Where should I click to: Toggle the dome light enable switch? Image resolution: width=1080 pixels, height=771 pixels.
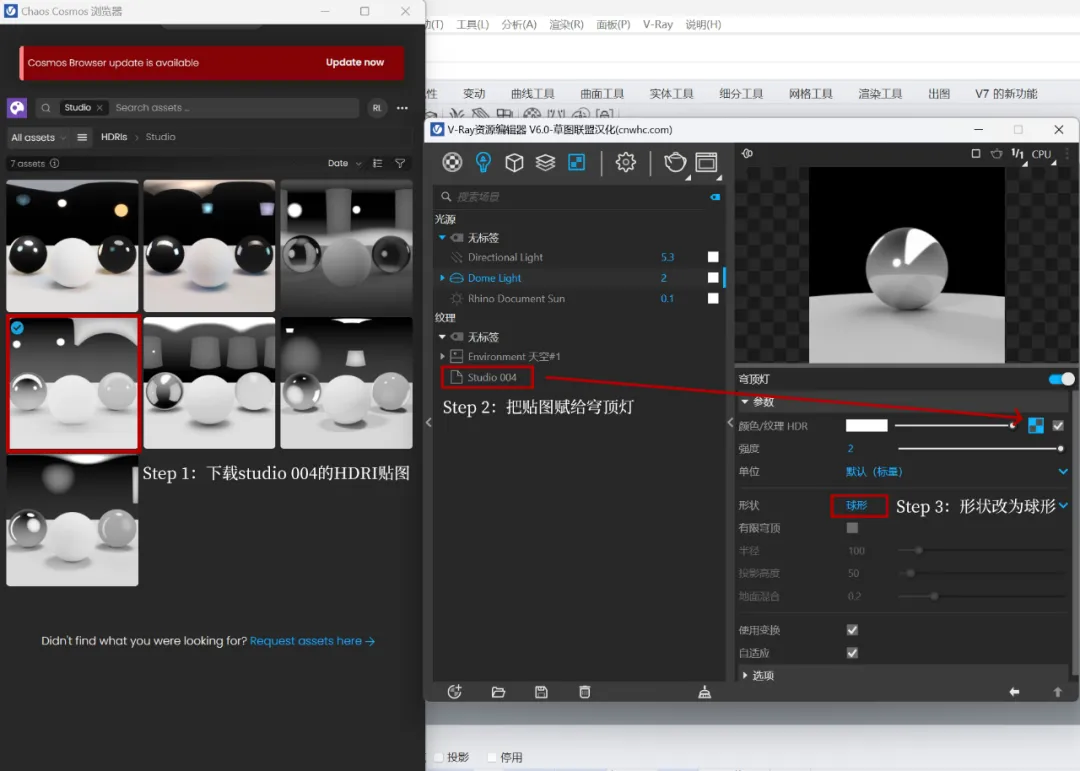1061,379
